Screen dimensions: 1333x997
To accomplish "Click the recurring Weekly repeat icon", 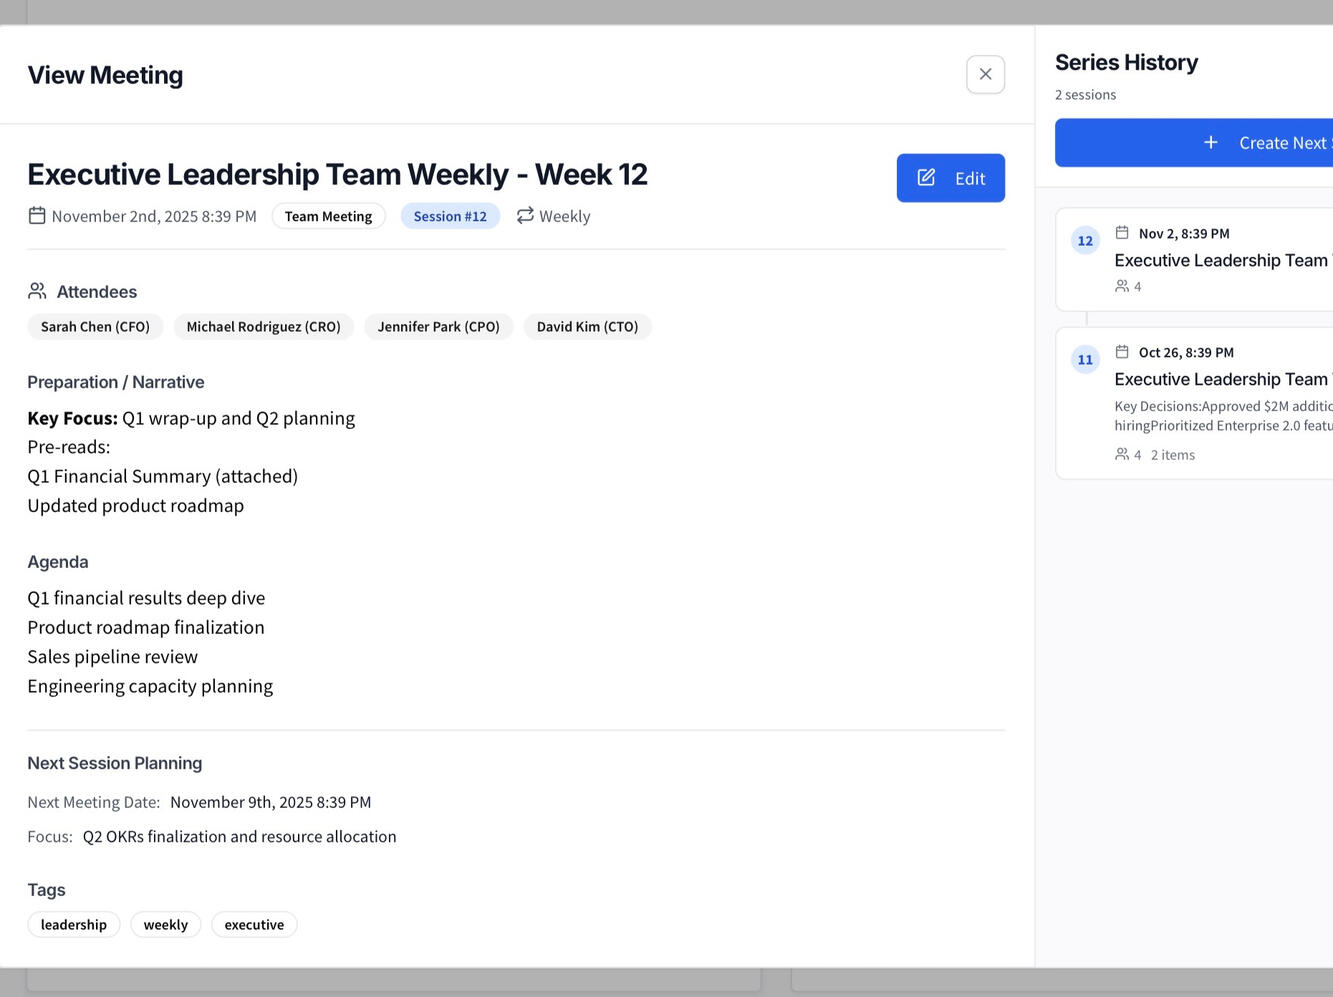I will point(525,216).
